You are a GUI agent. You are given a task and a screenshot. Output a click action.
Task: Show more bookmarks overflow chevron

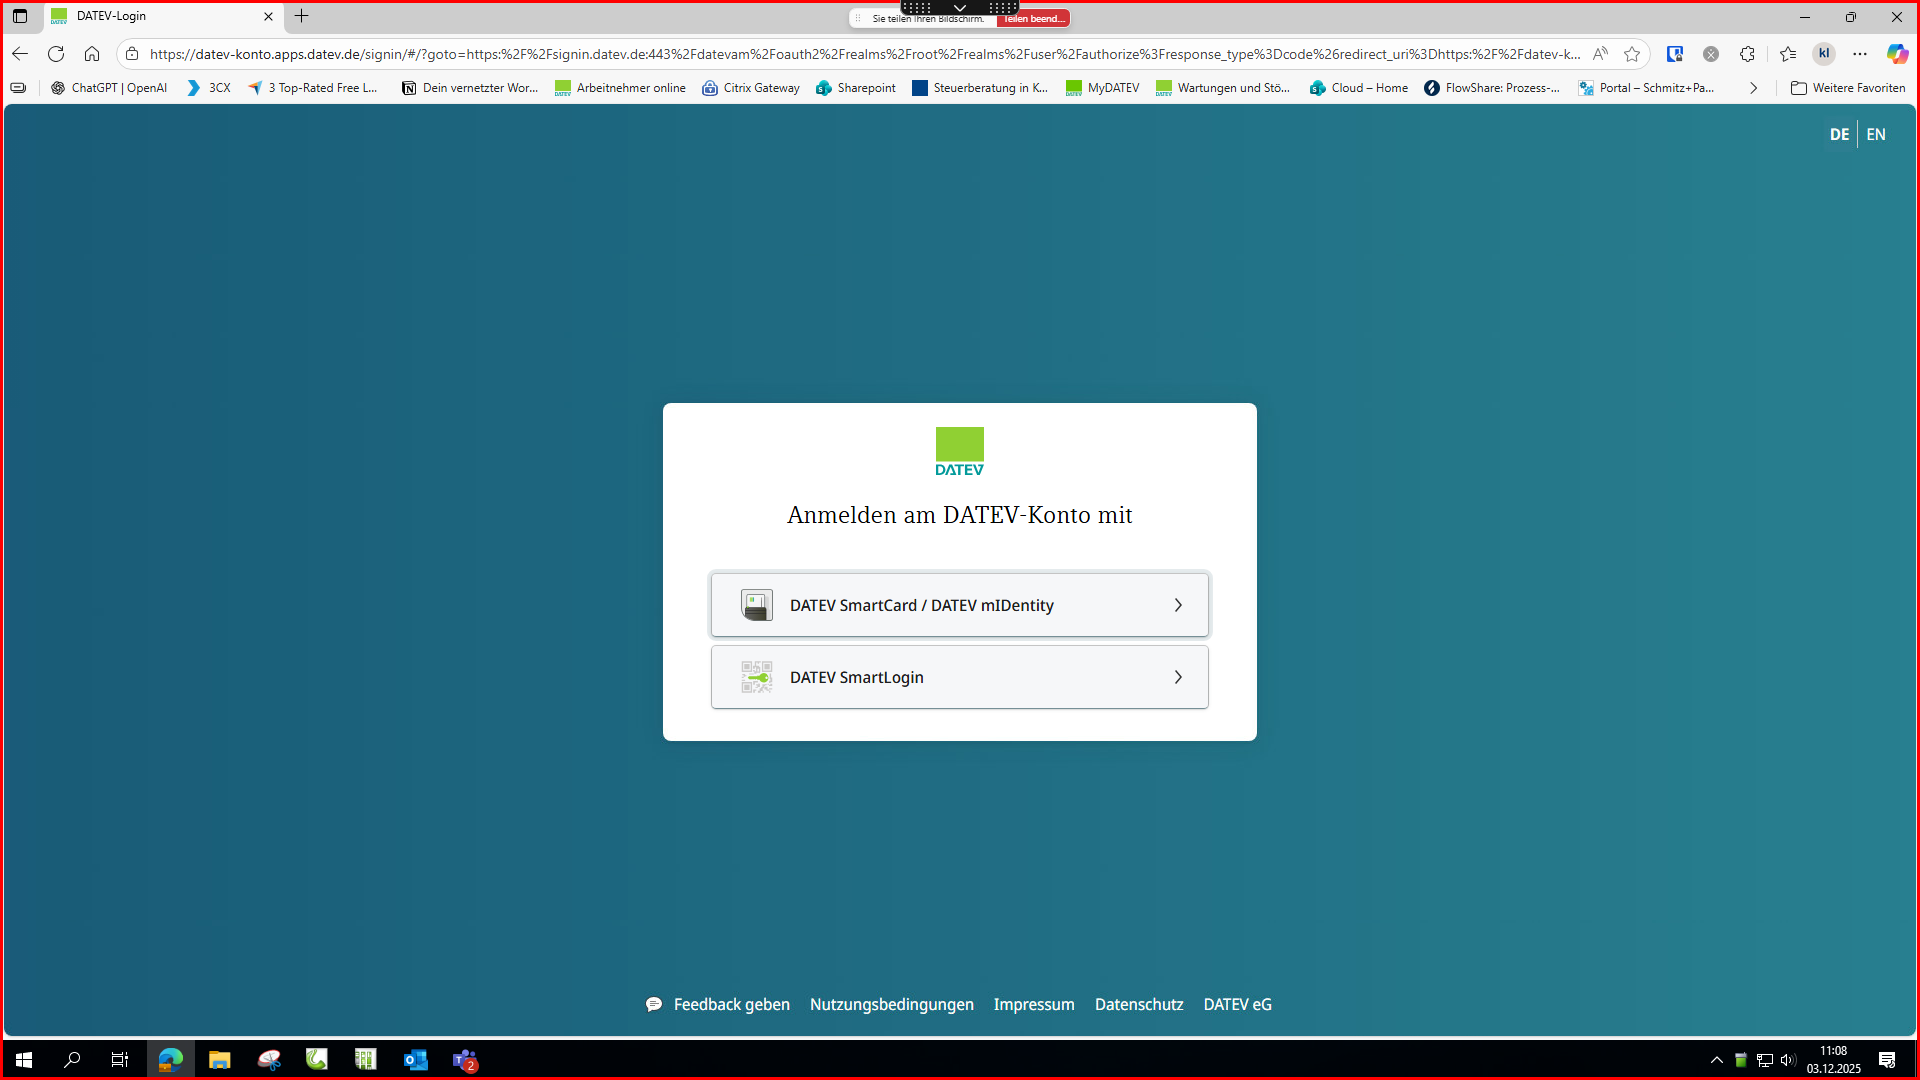[x=1753, y=88]
